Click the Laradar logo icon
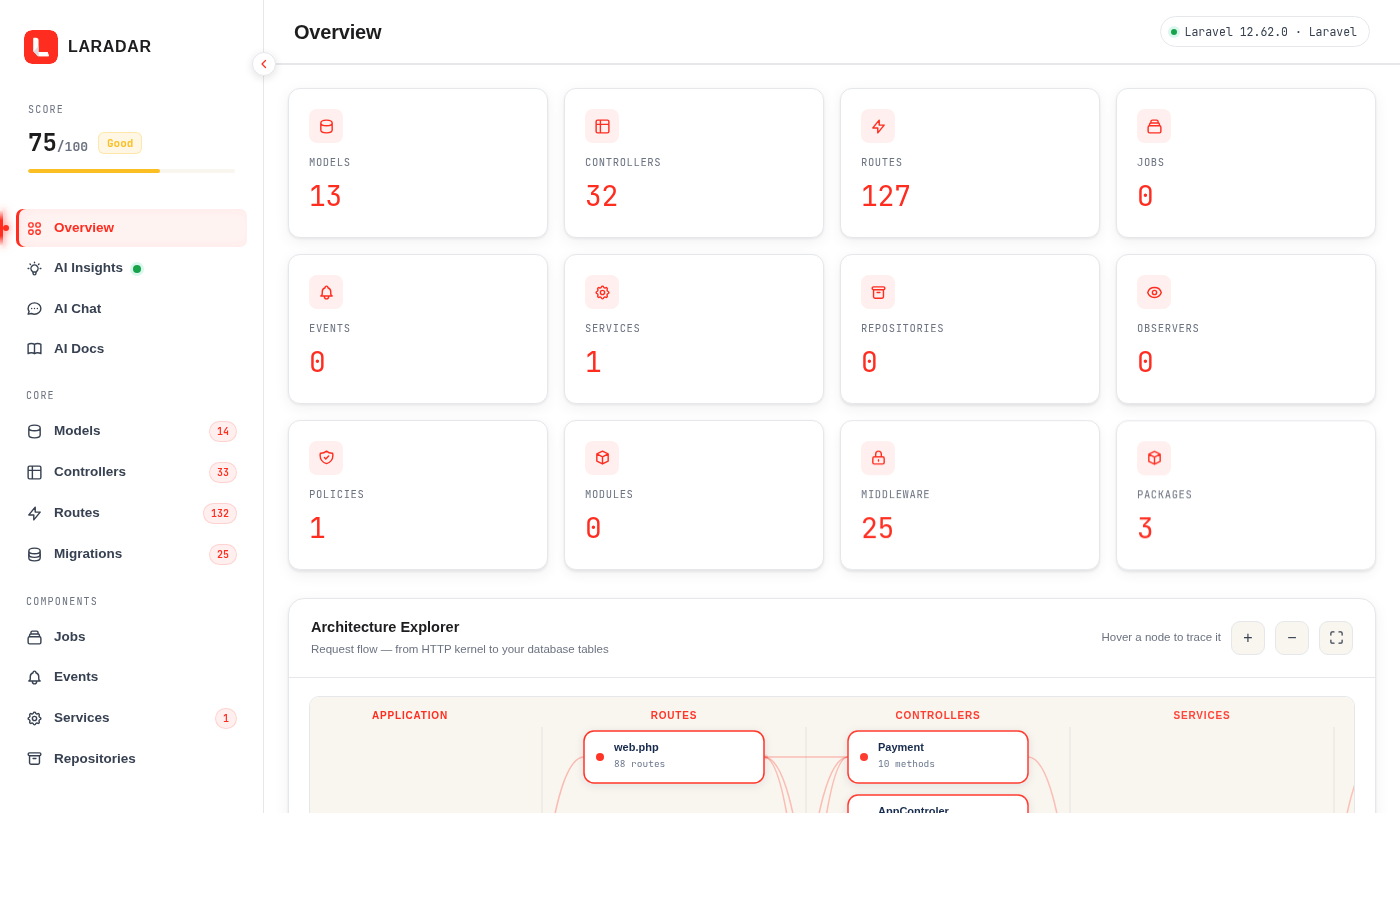Viewport: 1400px width, 900px height. [41, 47]
